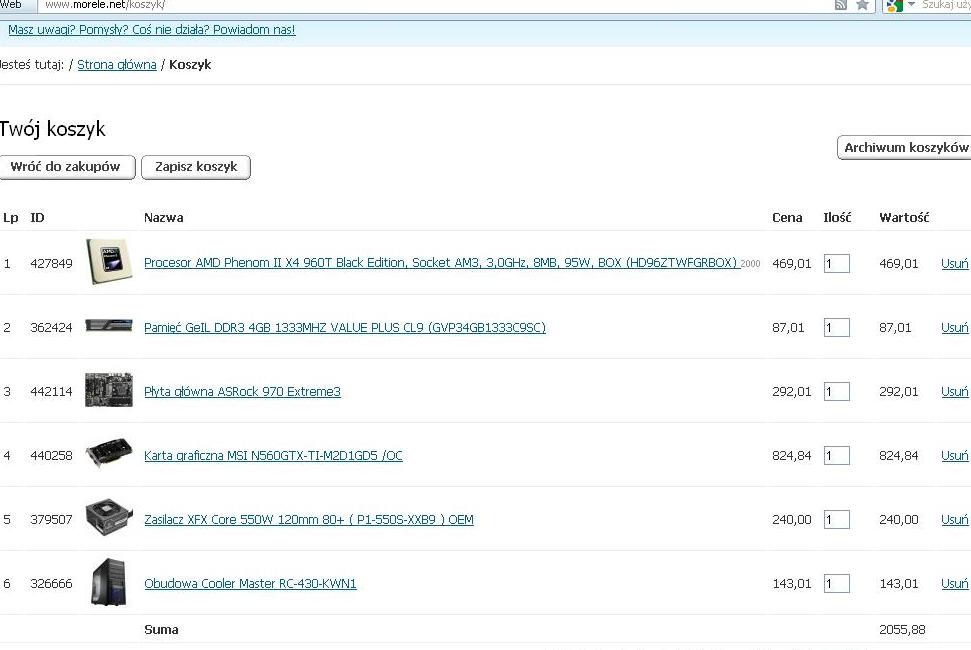The height and width of the screenshot is (650, 971).
Task: Open 'Archiwum koszyków' button
Action: pyautogui.click(x=905, y=147)
